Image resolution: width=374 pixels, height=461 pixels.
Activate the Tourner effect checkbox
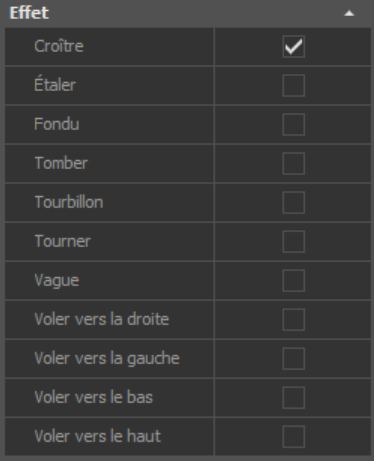[x=293, y=241]
